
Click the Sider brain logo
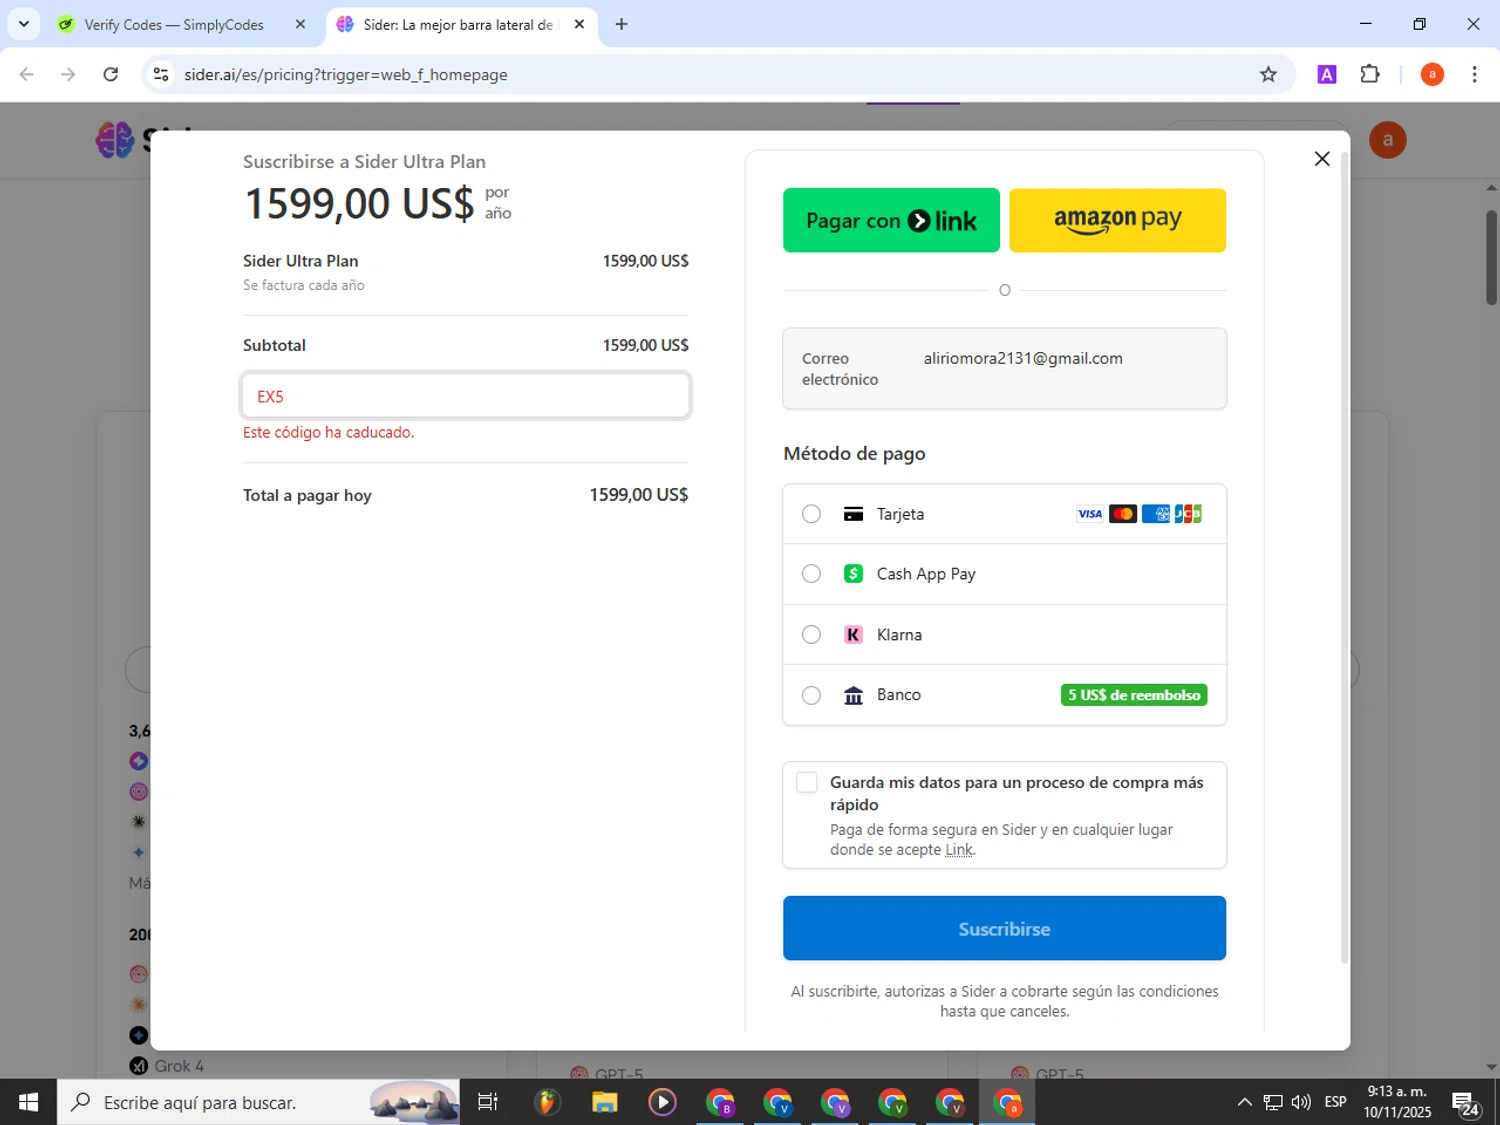pyautogui.click(x=115, y=140)
